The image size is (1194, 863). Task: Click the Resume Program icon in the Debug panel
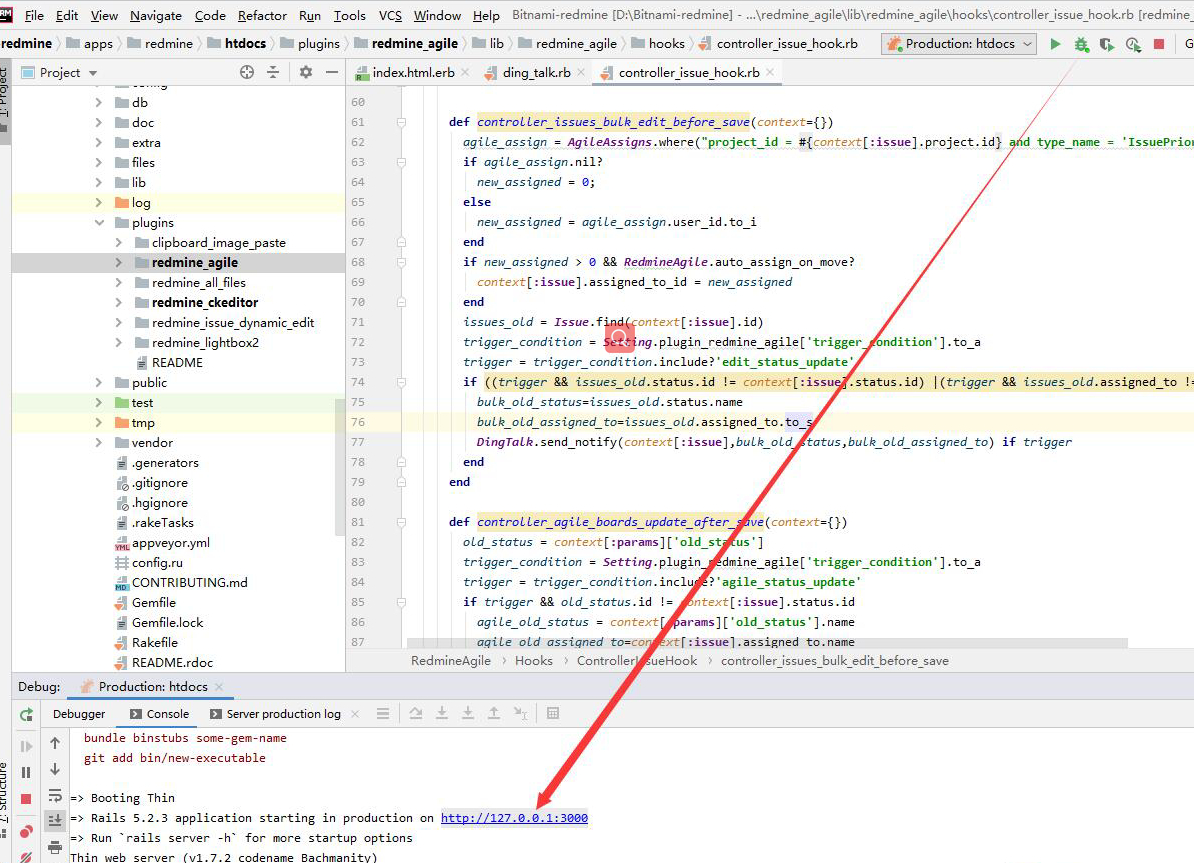pyautogui.click(x=26, y=746)
